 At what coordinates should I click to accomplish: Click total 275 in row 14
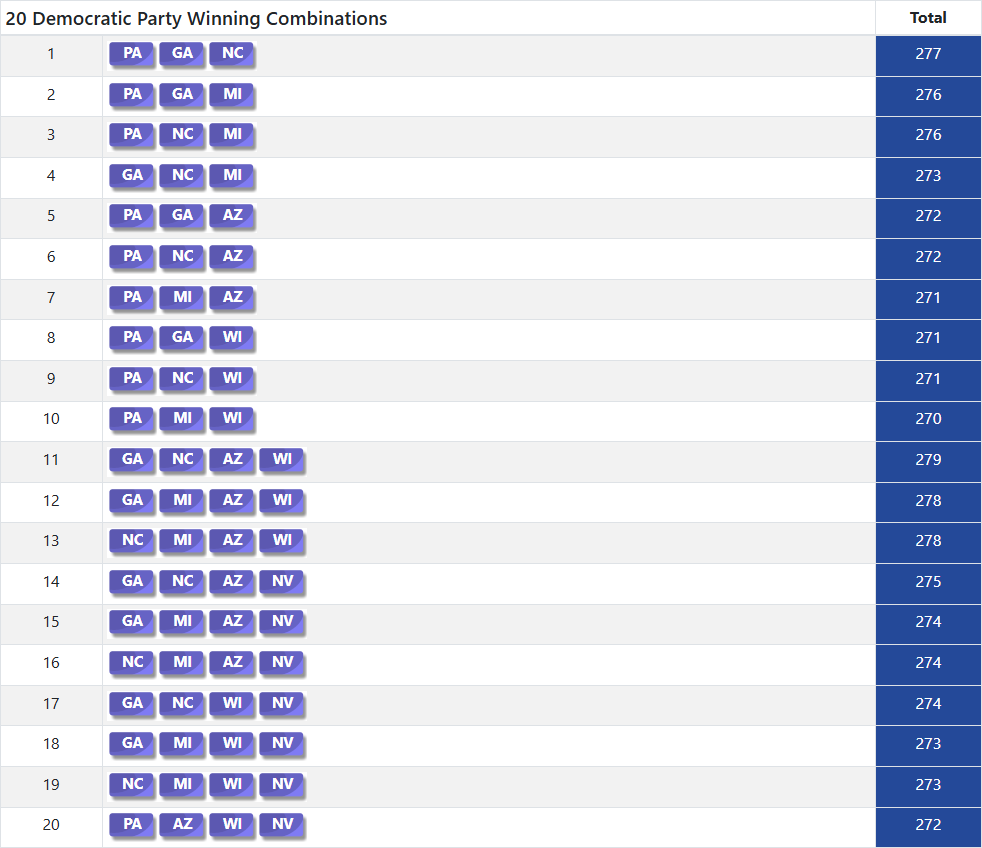(928, 582)
